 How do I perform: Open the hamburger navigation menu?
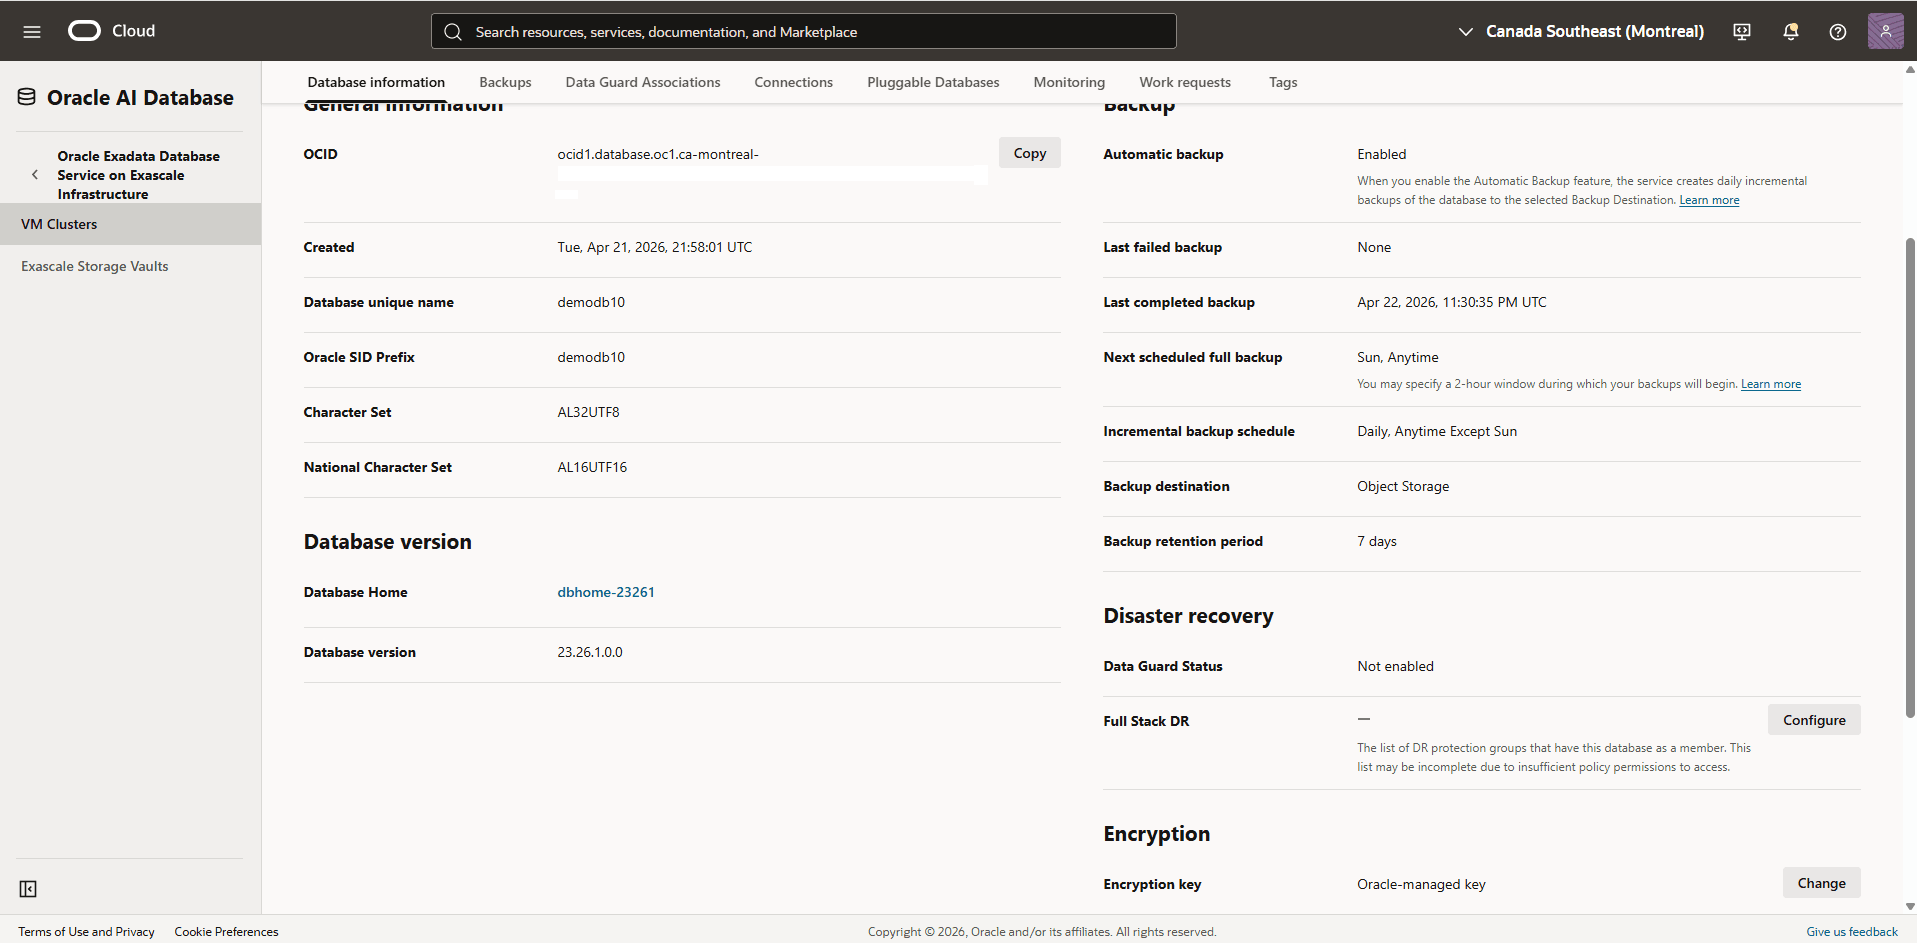(x=32, y=31)
